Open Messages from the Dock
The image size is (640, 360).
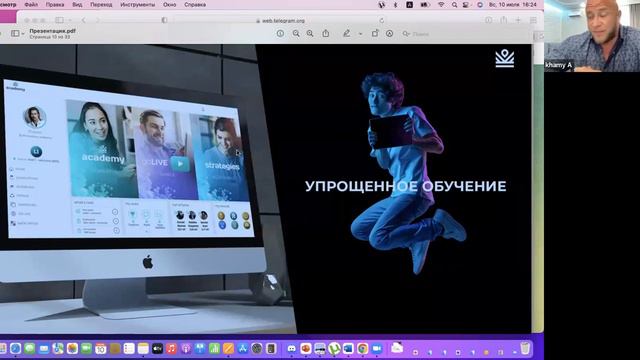coord(29,349)
